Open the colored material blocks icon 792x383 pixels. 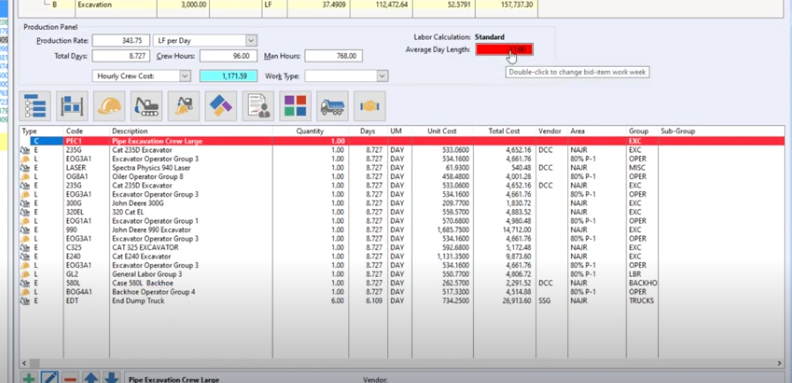[x=221, y=106]
